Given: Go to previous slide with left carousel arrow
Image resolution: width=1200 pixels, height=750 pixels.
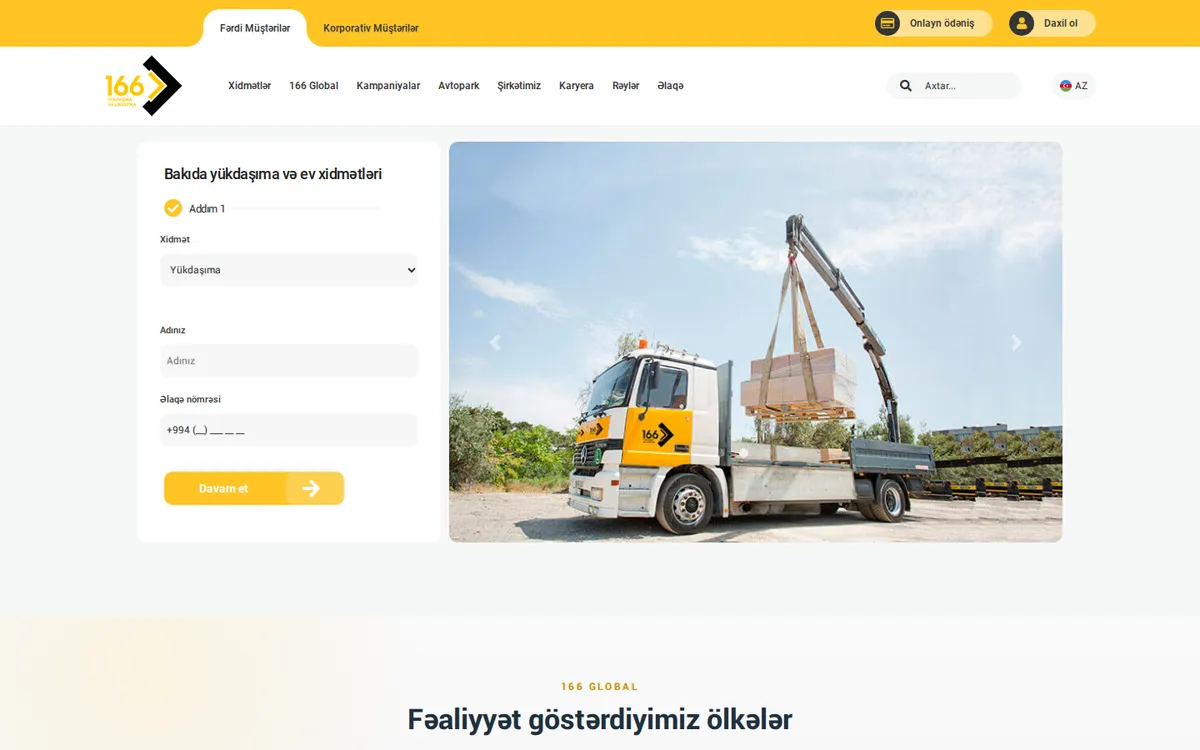Looking at the screenshot, I should (x=494, y=342).
